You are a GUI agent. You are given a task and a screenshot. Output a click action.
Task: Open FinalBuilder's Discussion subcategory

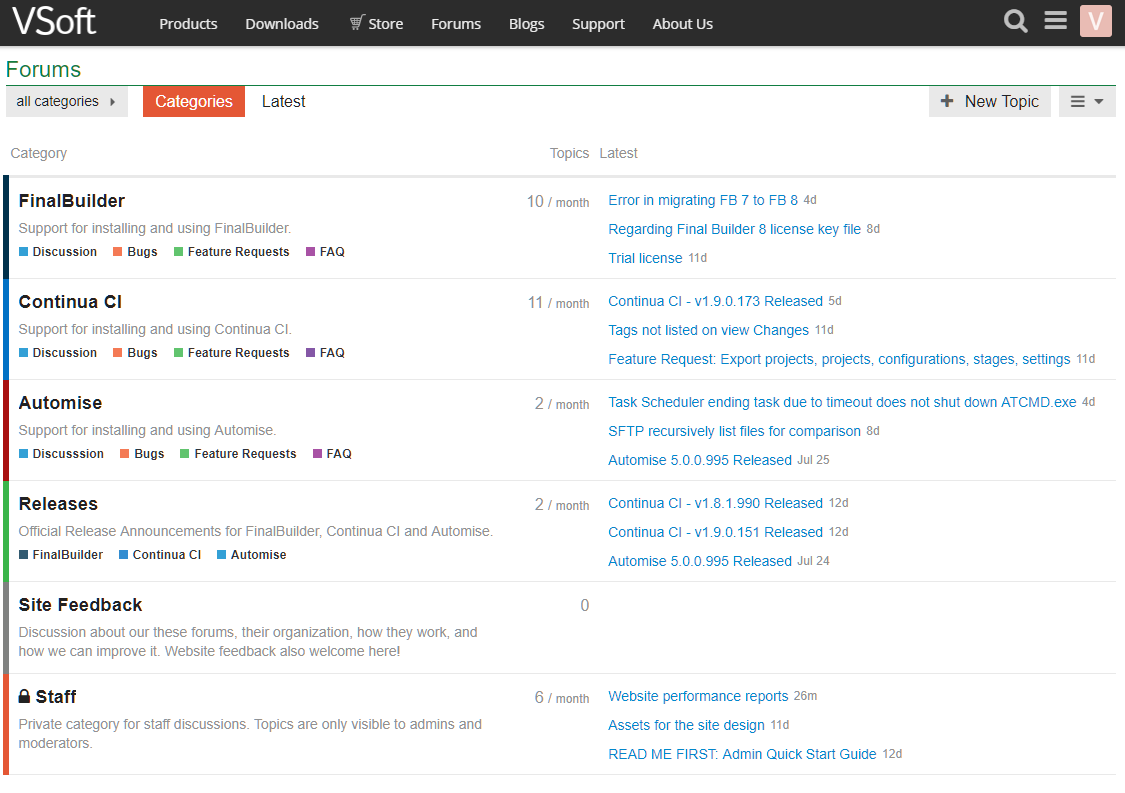57,252
